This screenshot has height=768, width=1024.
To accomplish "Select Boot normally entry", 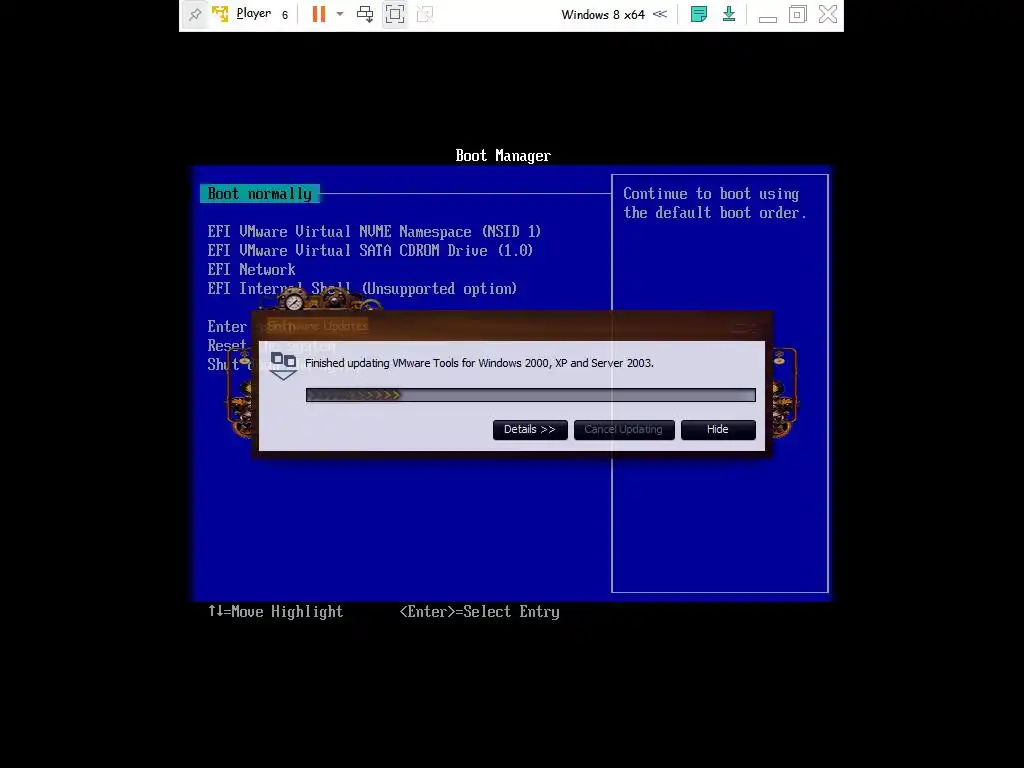I will click(260, 194).
